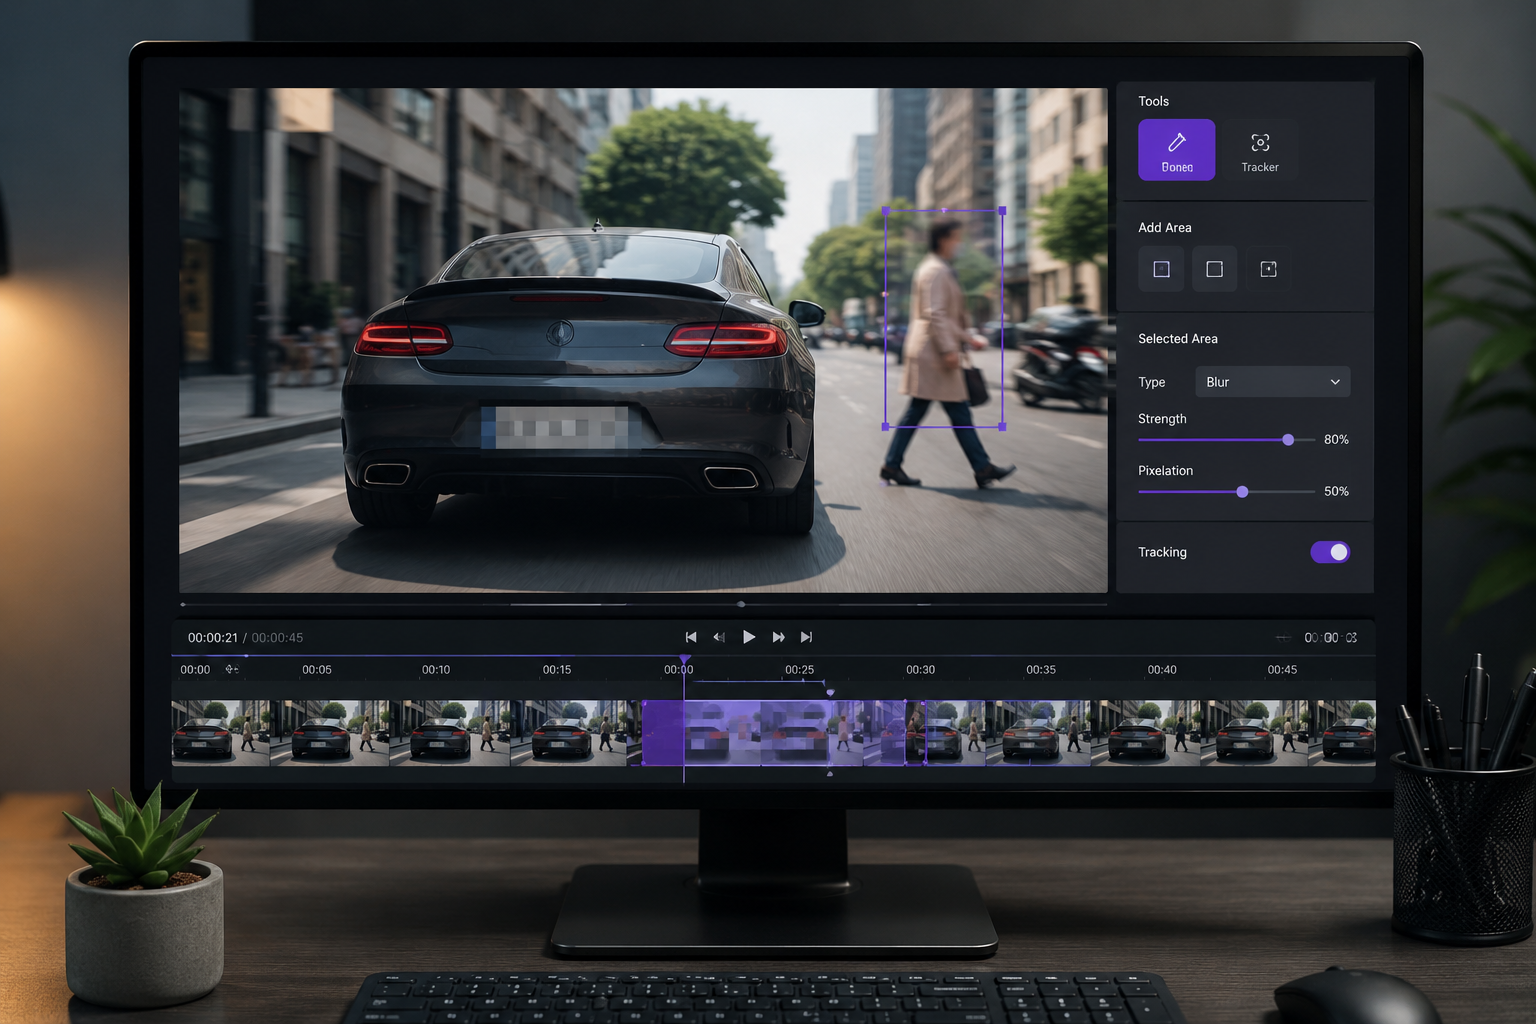Choose the first Add Area shape icon

pyautogui.click(x=1161, y=269)
